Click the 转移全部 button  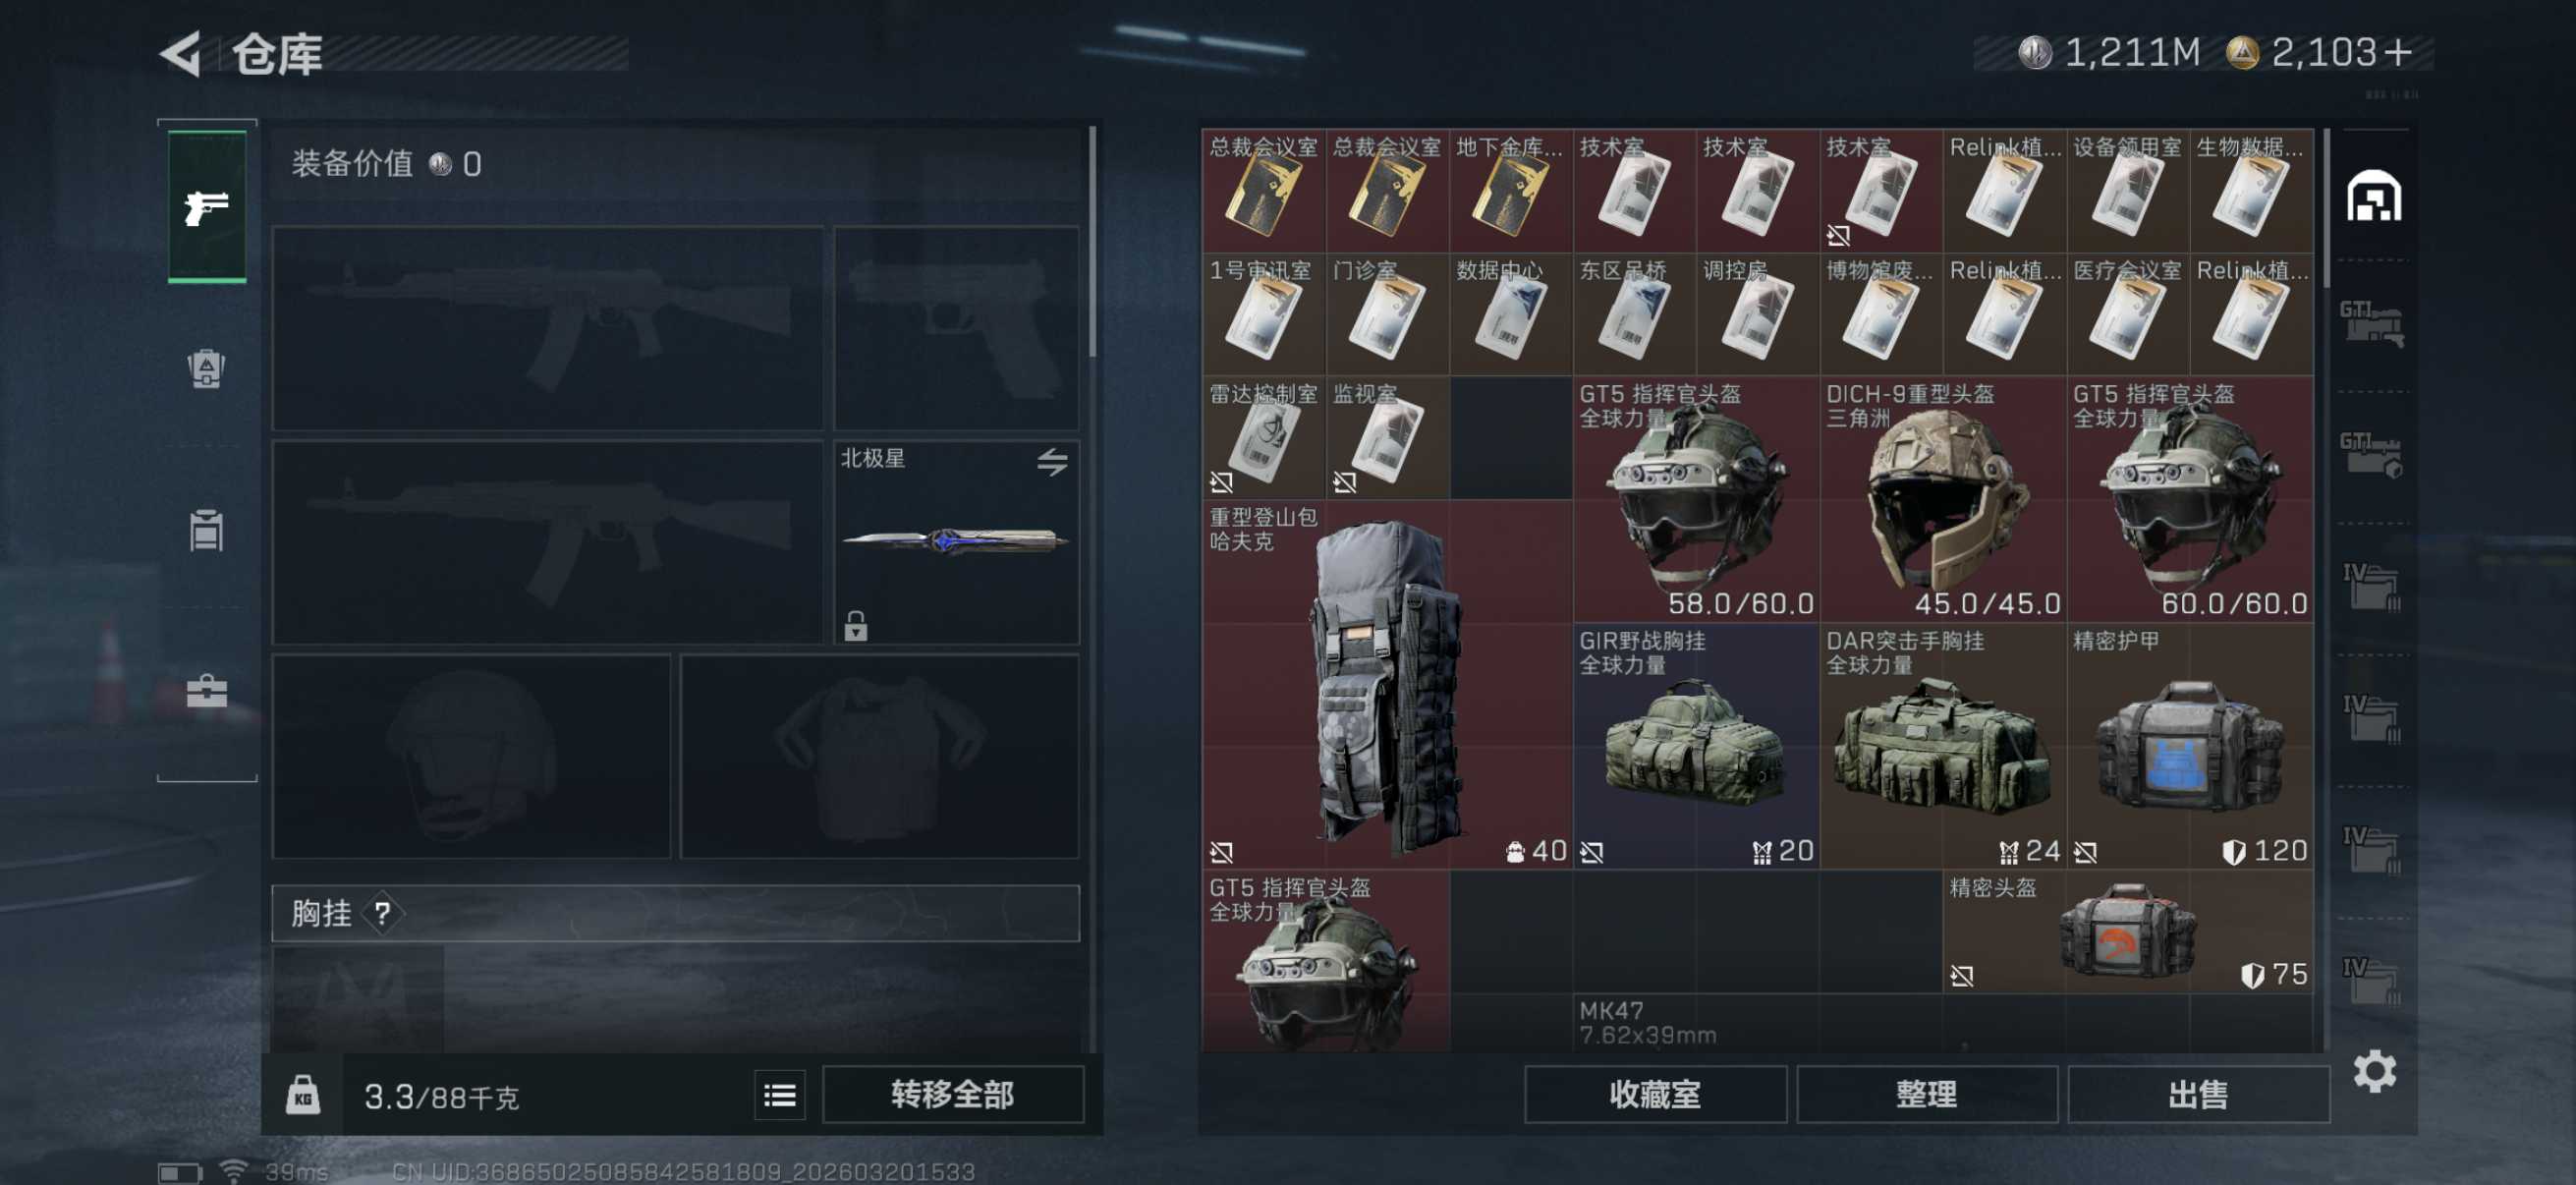[952, 1094]
